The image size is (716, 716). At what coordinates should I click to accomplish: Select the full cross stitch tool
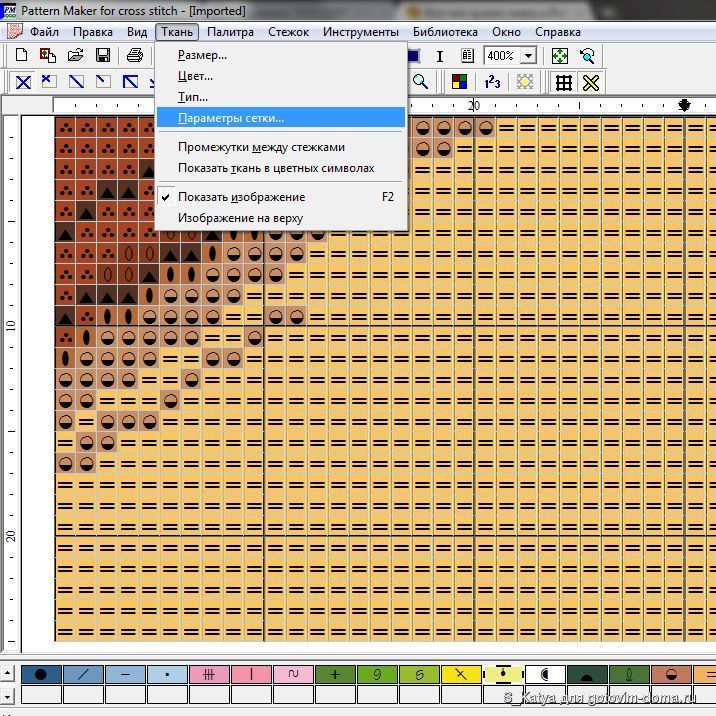tap(23, 82)
